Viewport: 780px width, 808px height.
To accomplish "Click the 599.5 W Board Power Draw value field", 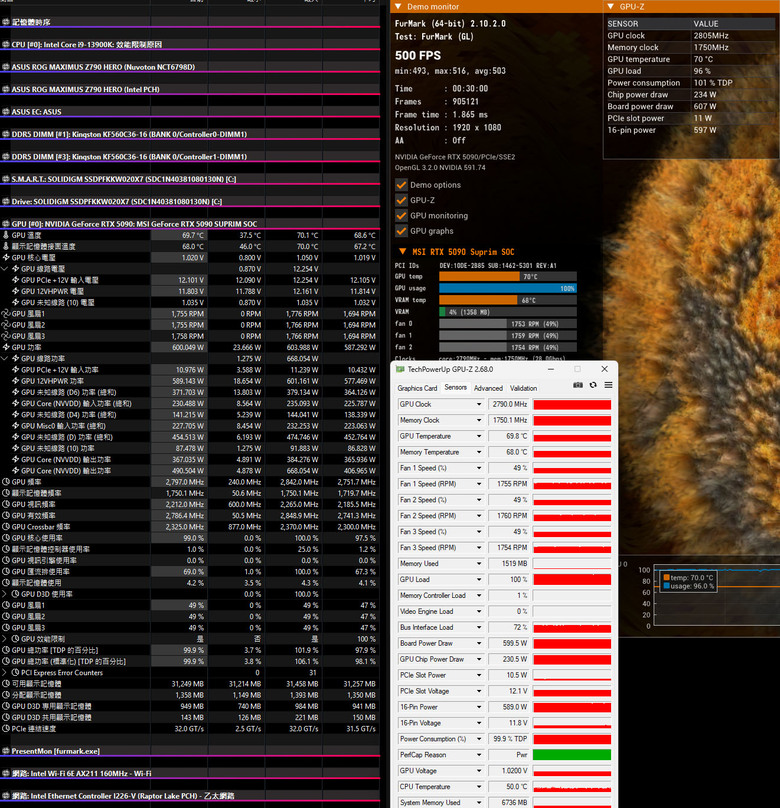I will (x=508, y=643).
